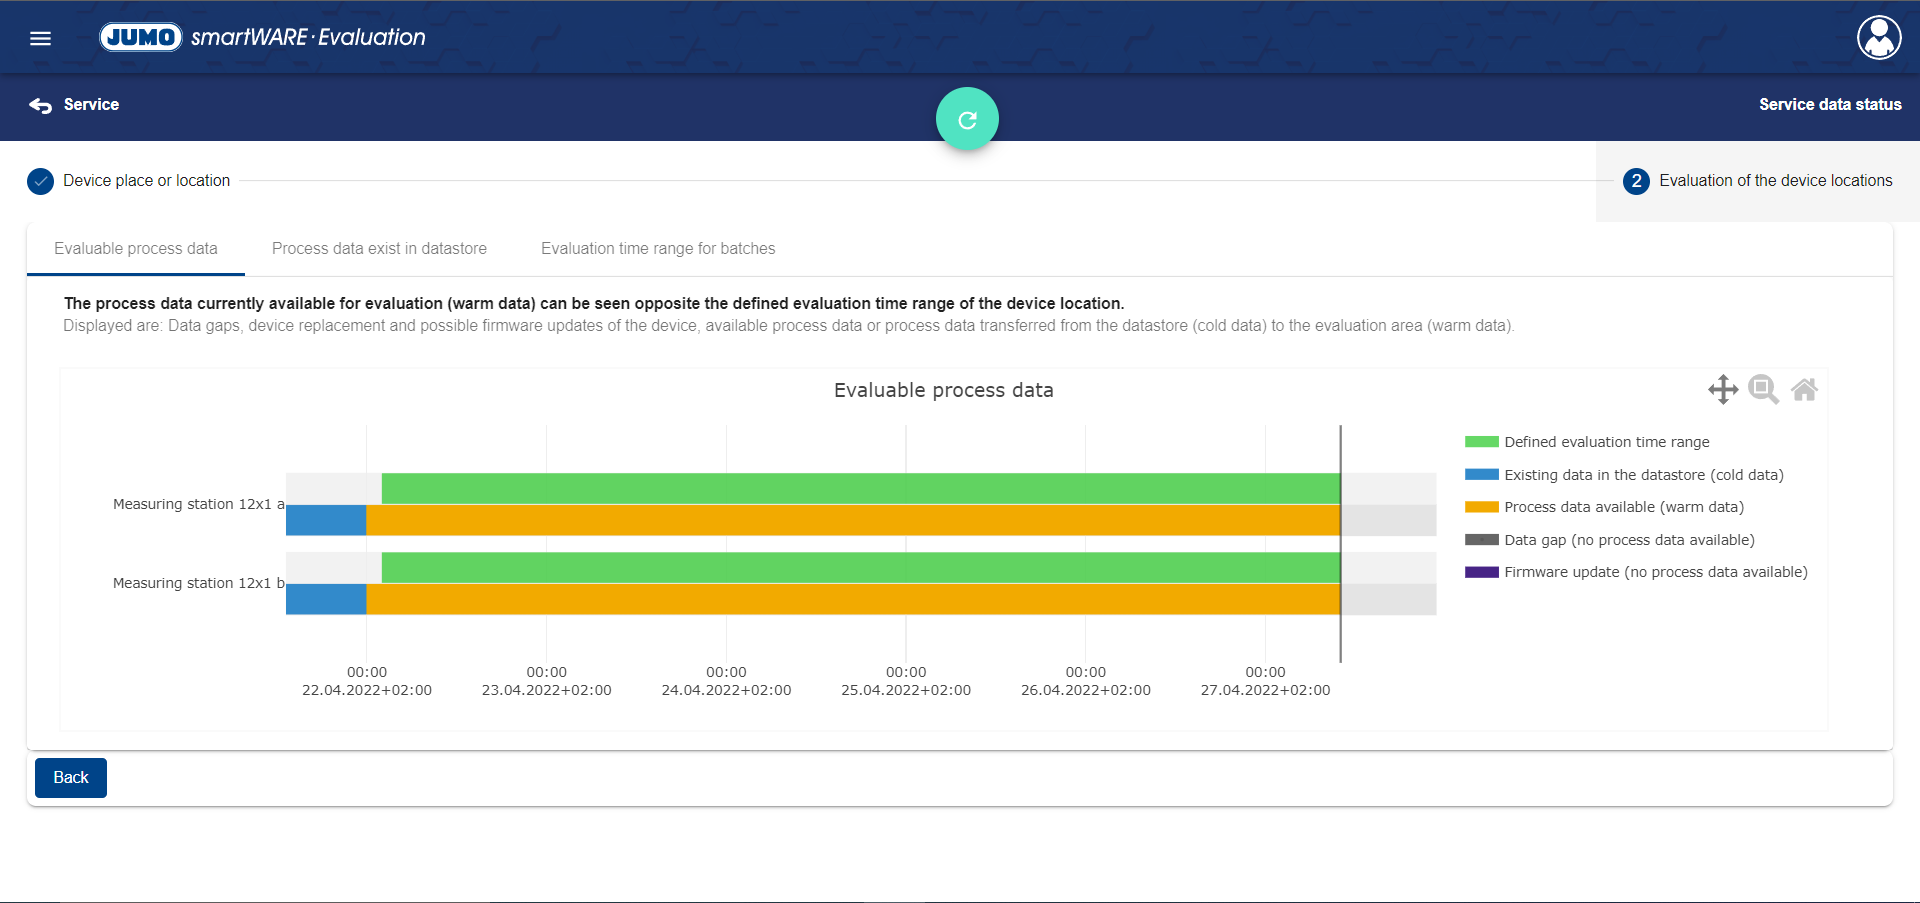Select the Evaluable process data tab
Screen dimensions: 1920x903
(135, 249)
